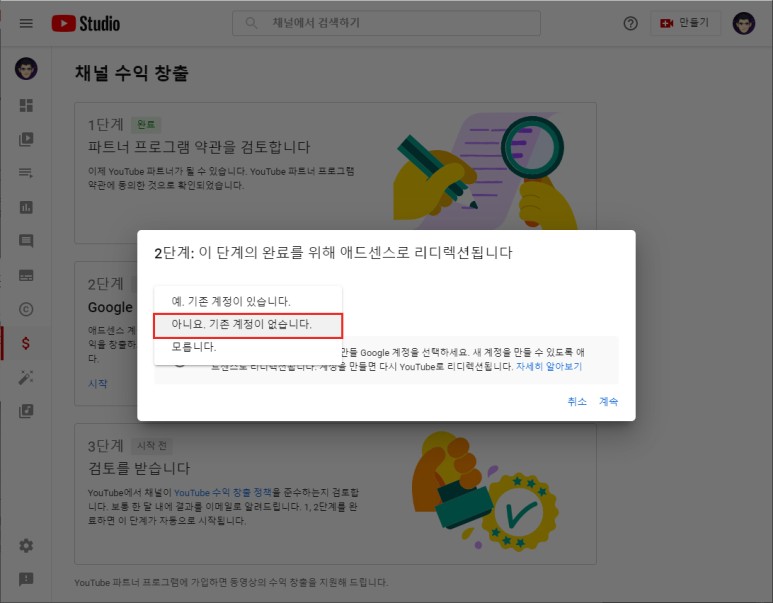The width and height of the screenshot is (773, 603).
Task: Open the Content videos icon in sidebar
Action: pos(26,139)
